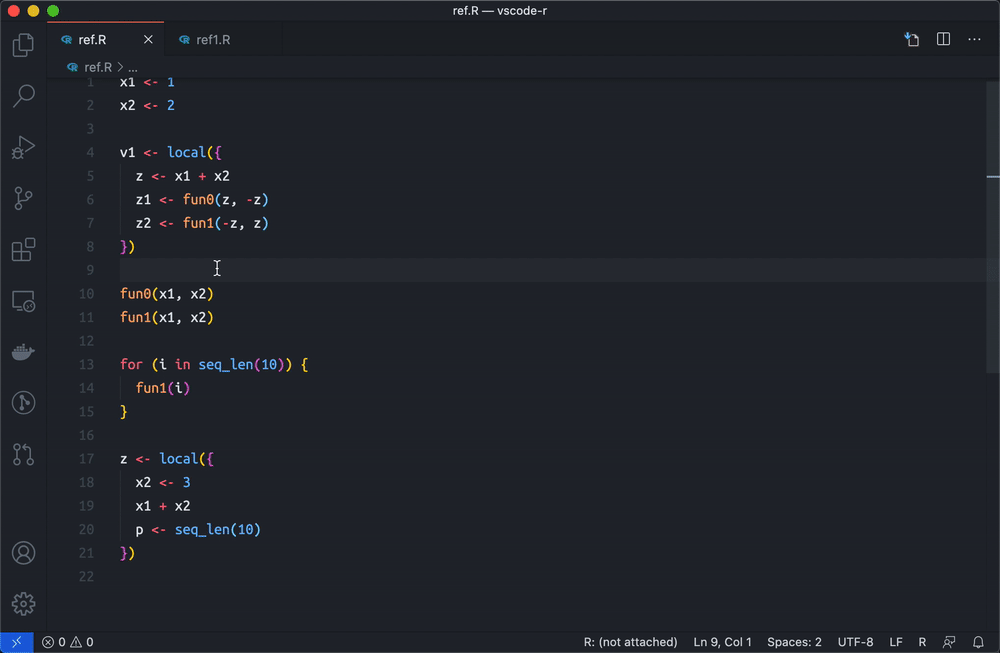
Task: Open GitHub Pull Requests view
Action: pos(23,454)
